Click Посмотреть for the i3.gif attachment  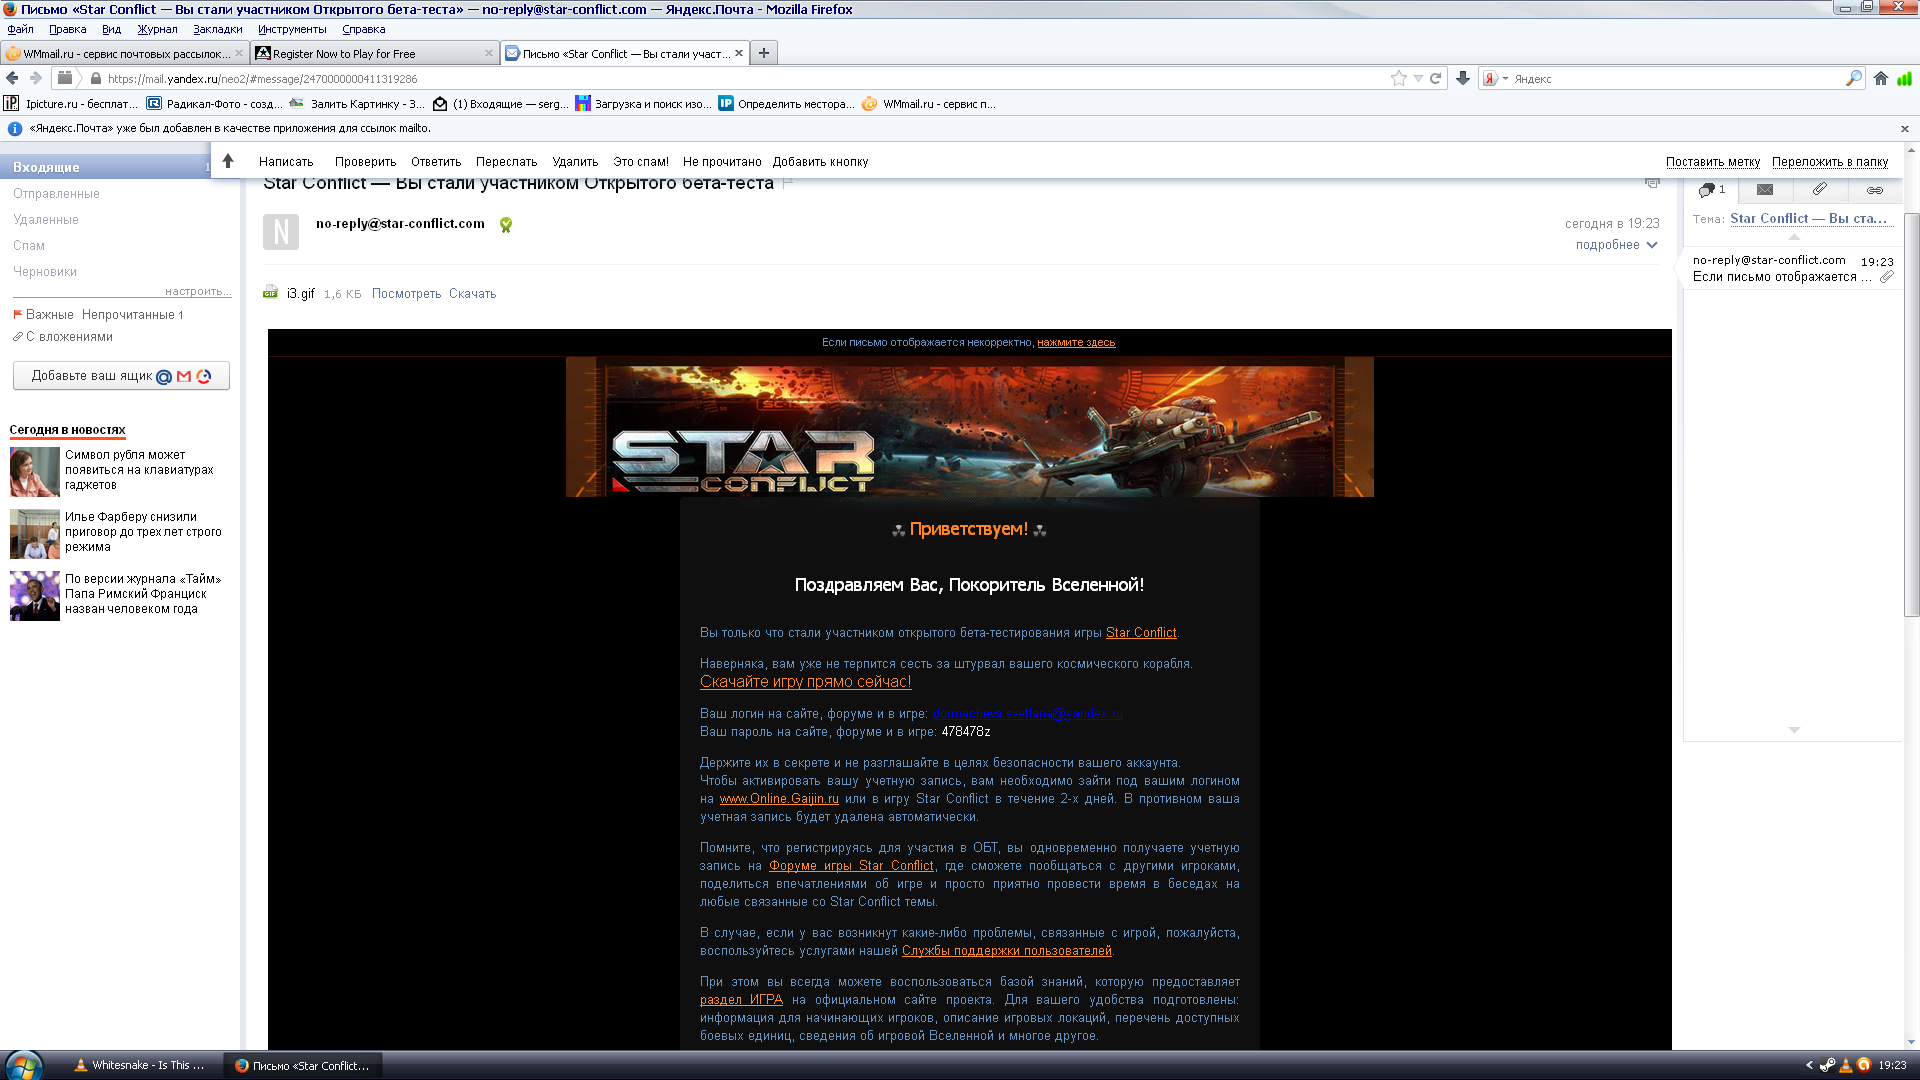[406, 294]
